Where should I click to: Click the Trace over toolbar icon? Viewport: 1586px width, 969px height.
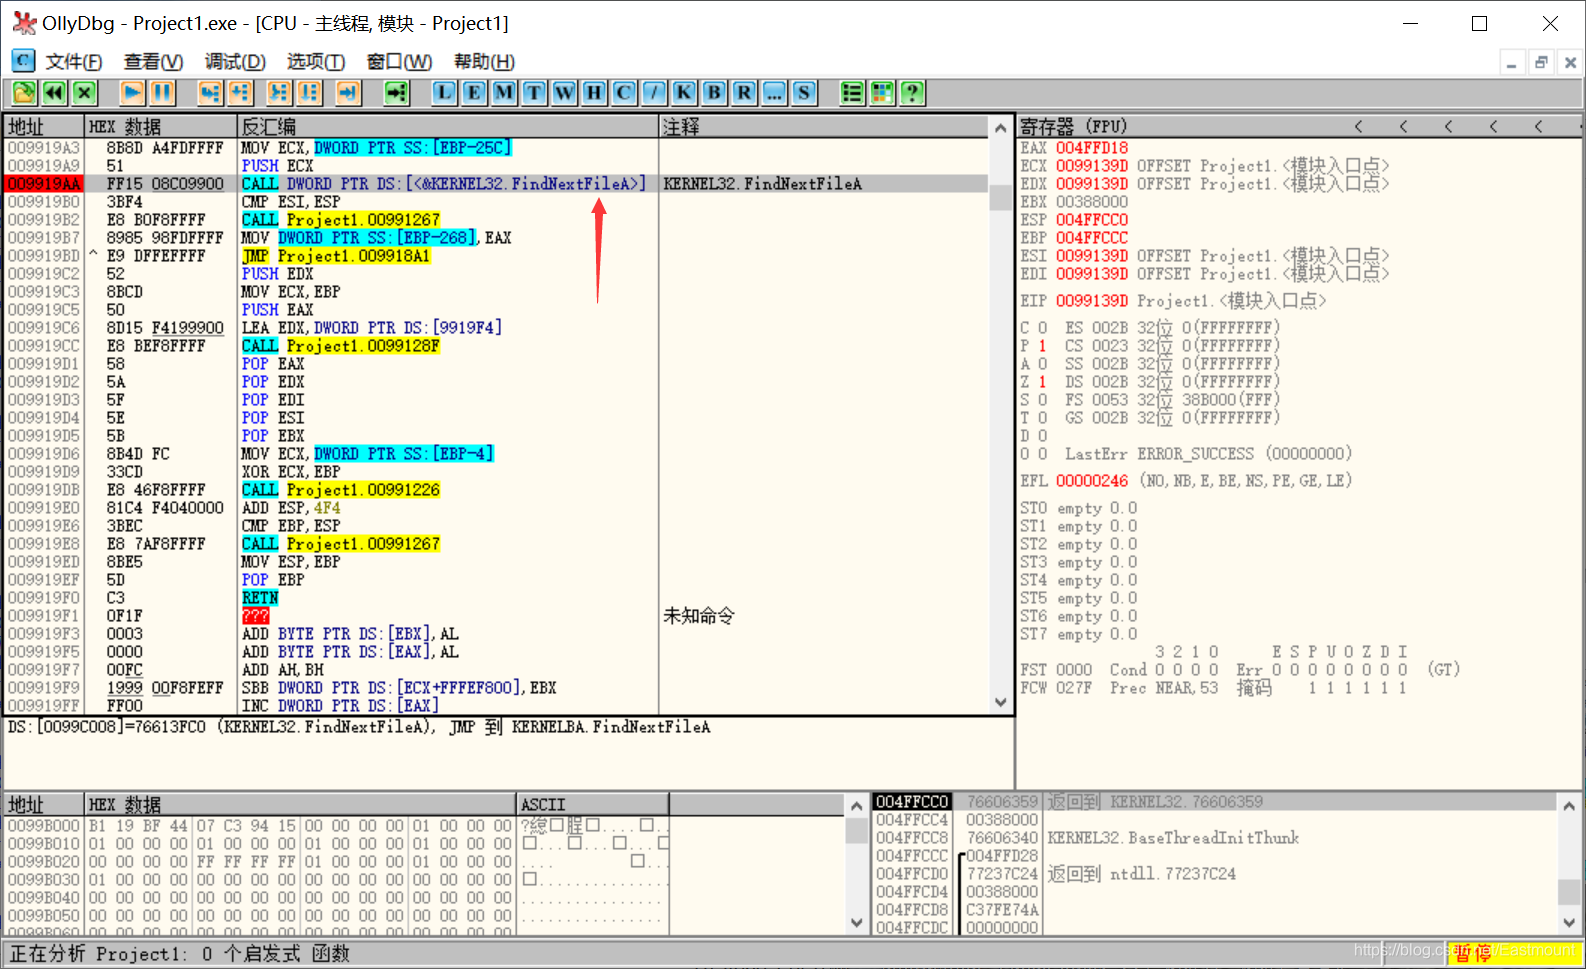[309, 93]
